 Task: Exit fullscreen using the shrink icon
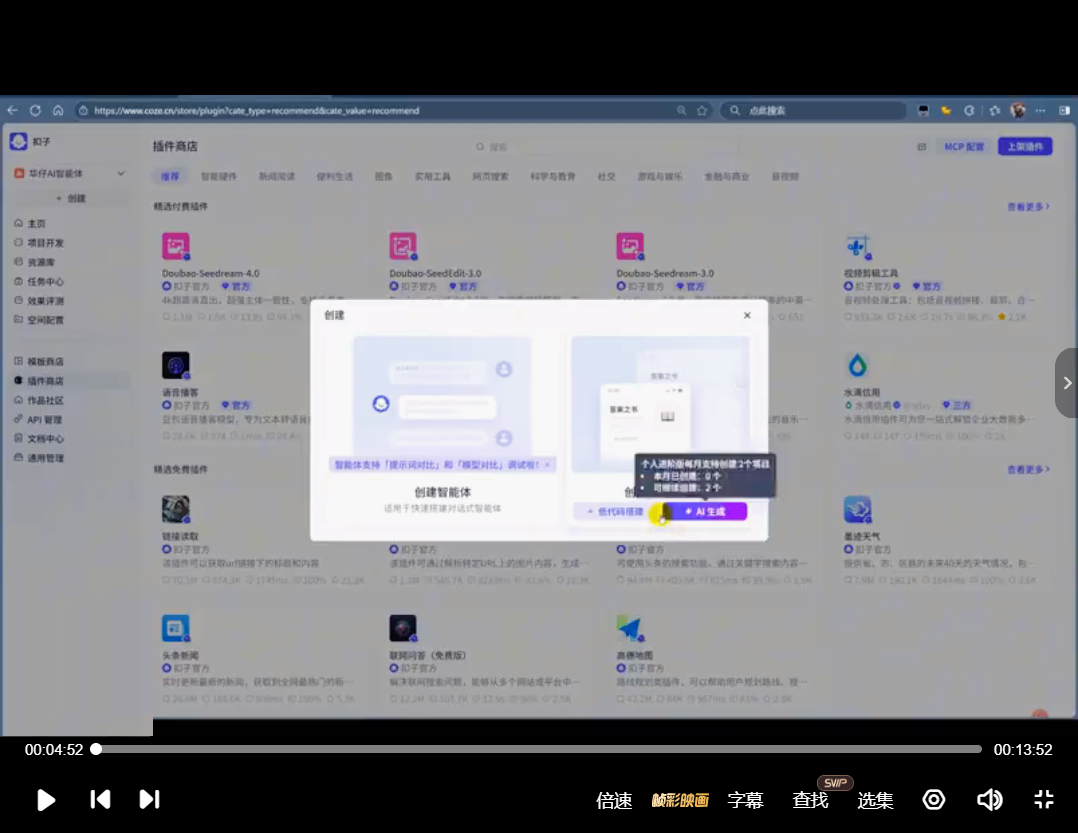[1044, 799]
